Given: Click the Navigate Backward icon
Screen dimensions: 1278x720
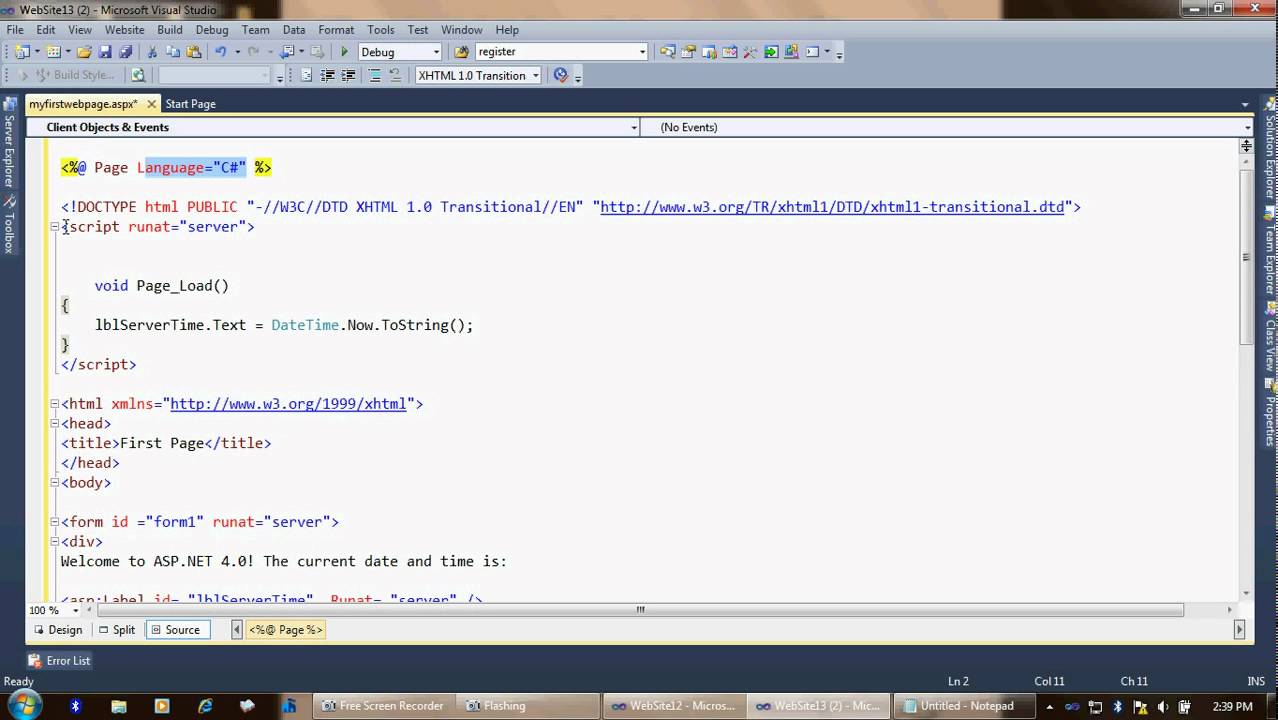Looking at the screenshot, I should coord(287,52).
